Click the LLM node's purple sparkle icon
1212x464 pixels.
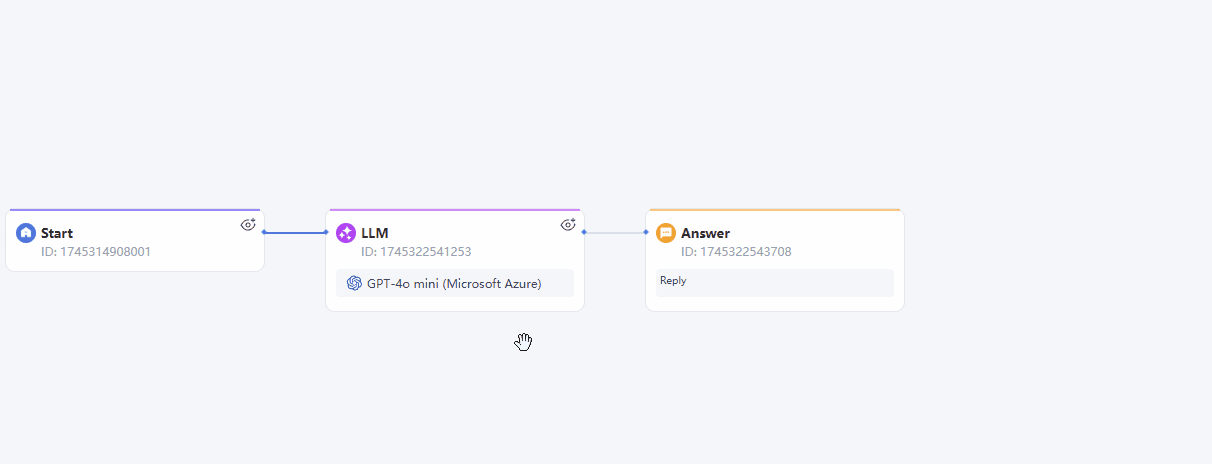pyautogui.click(x=346, y=233)
